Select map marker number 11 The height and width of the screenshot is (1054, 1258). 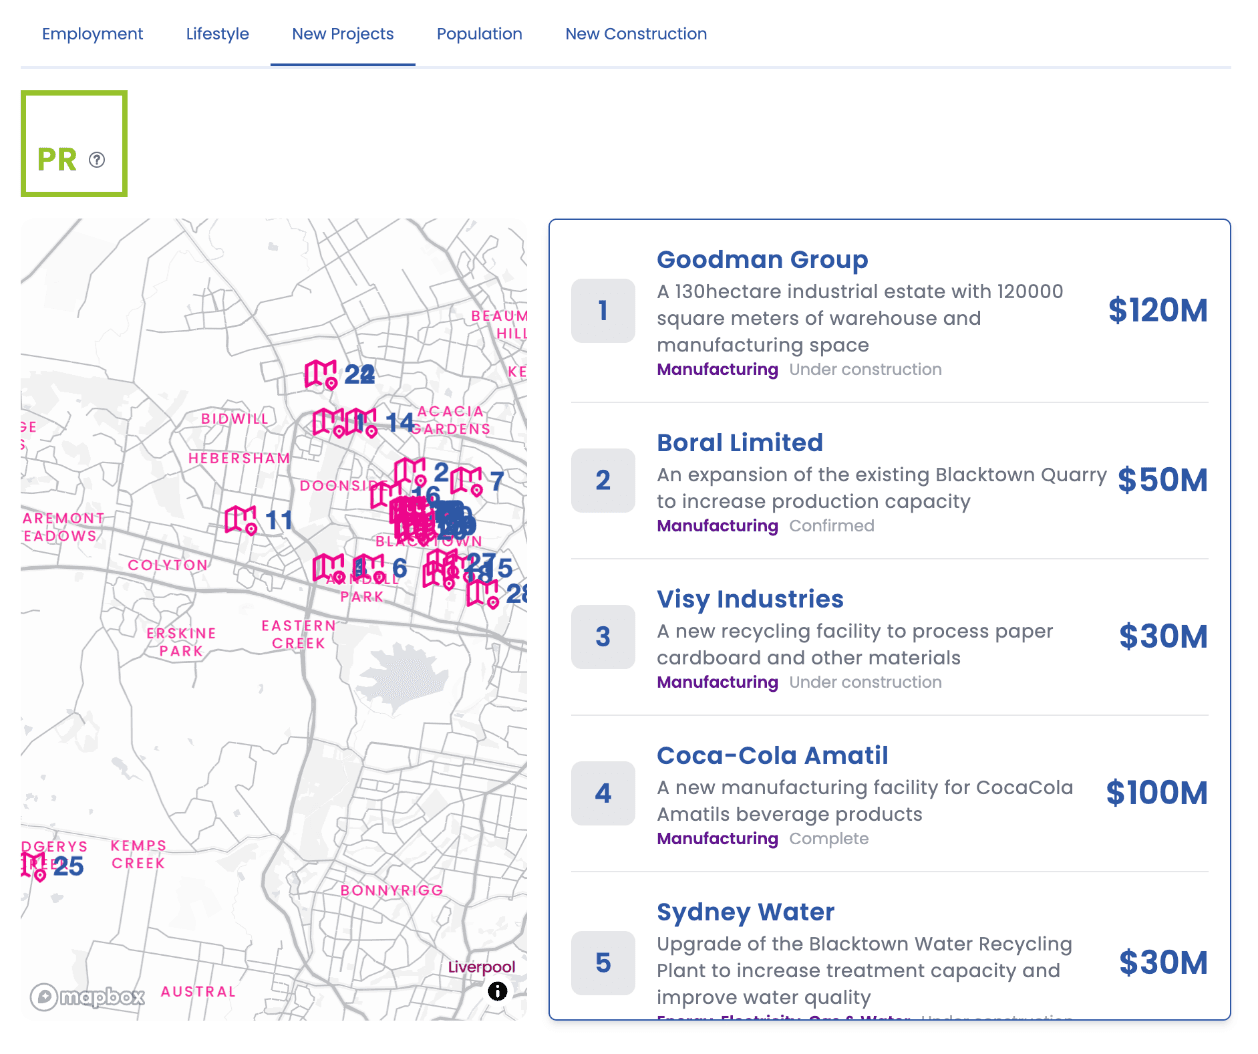click(241, 520)
